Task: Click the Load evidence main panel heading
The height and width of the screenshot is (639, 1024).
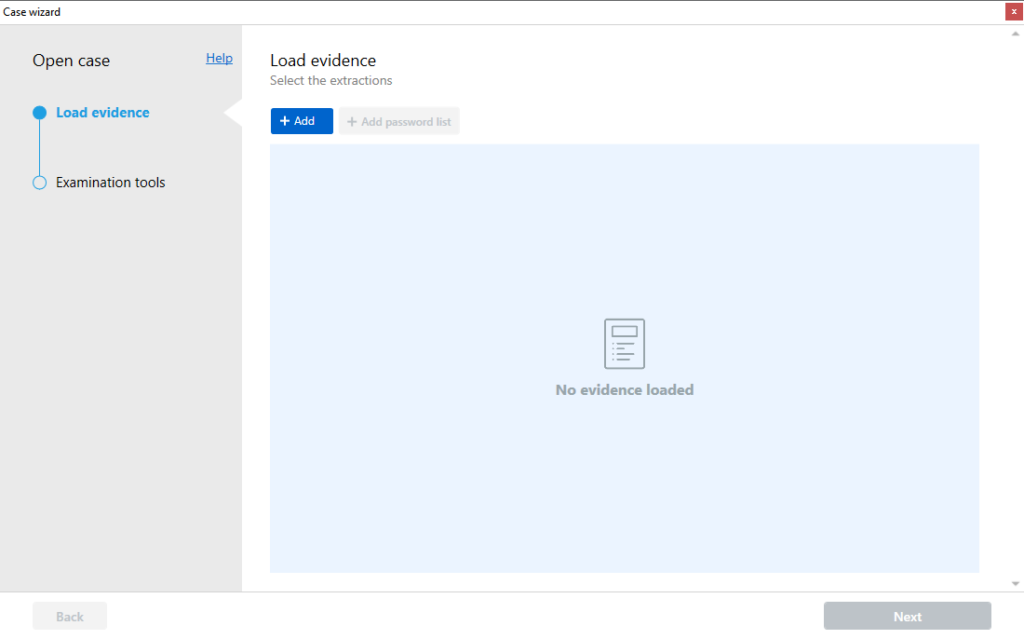Action: tap(323, 61)
